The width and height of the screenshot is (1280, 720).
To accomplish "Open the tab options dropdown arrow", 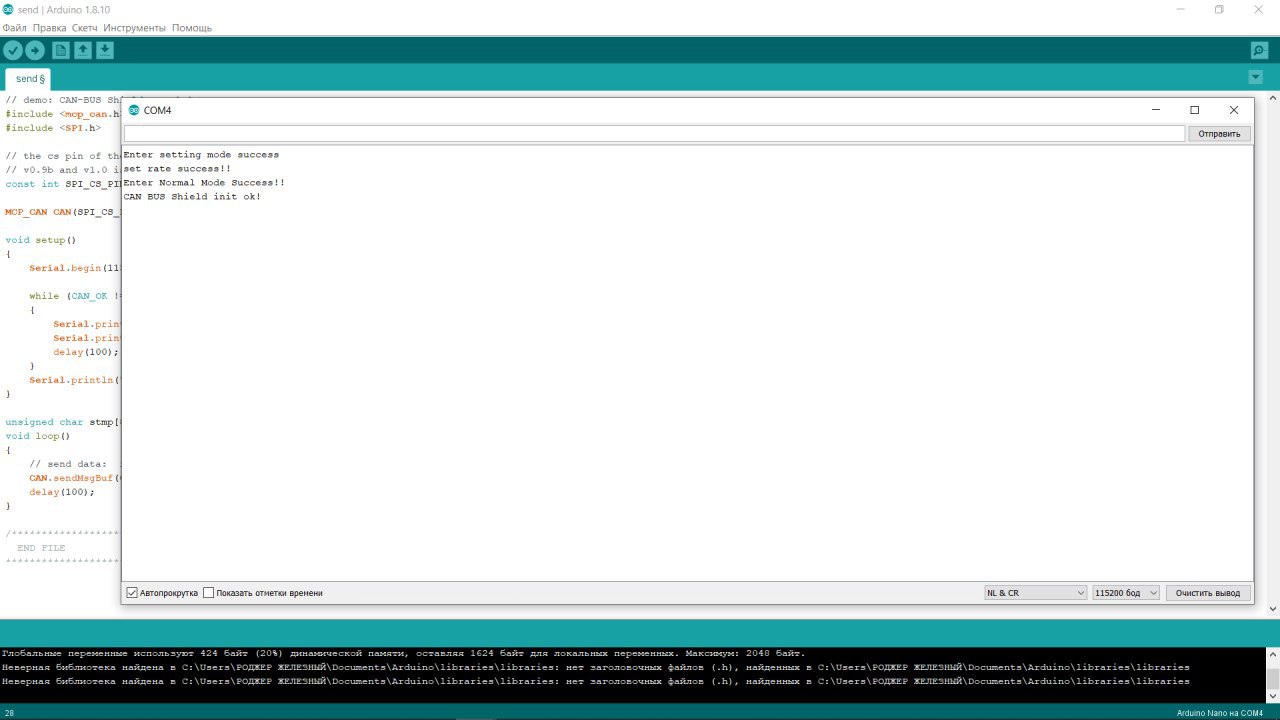I will point(1256,78).
